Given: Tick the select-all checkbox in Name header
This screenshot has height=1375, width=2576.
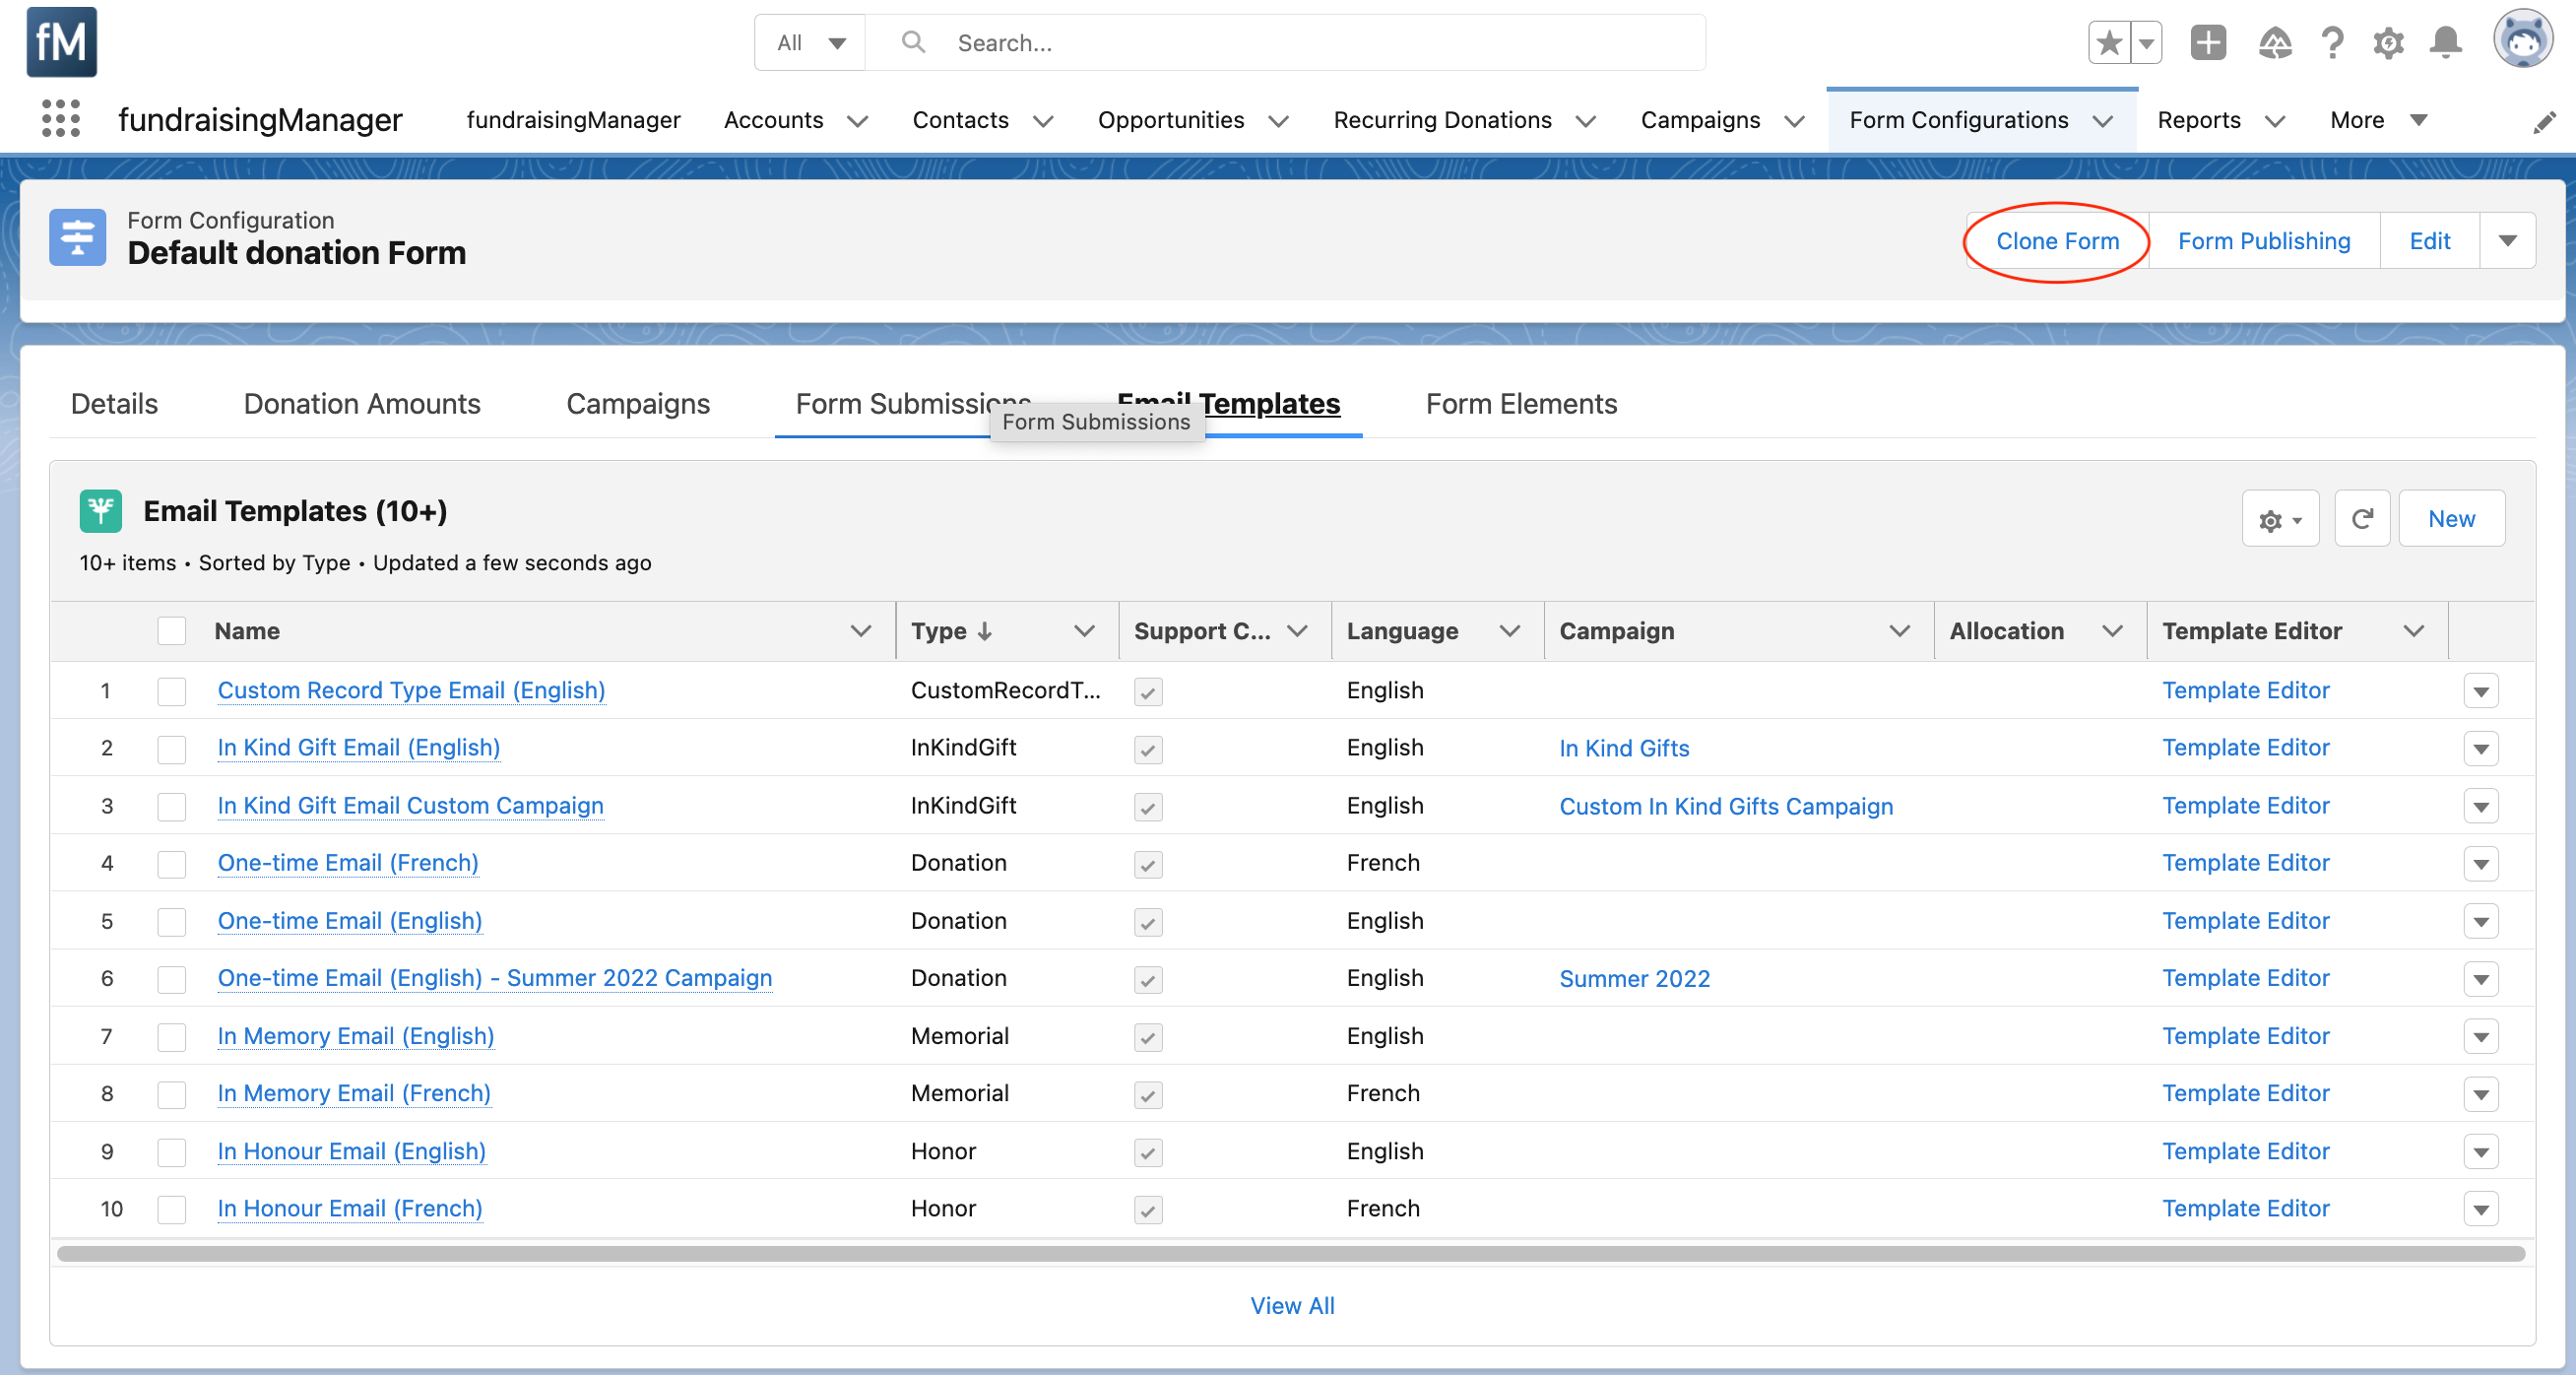Looking at the screenshot, I should tap(172, 631).
